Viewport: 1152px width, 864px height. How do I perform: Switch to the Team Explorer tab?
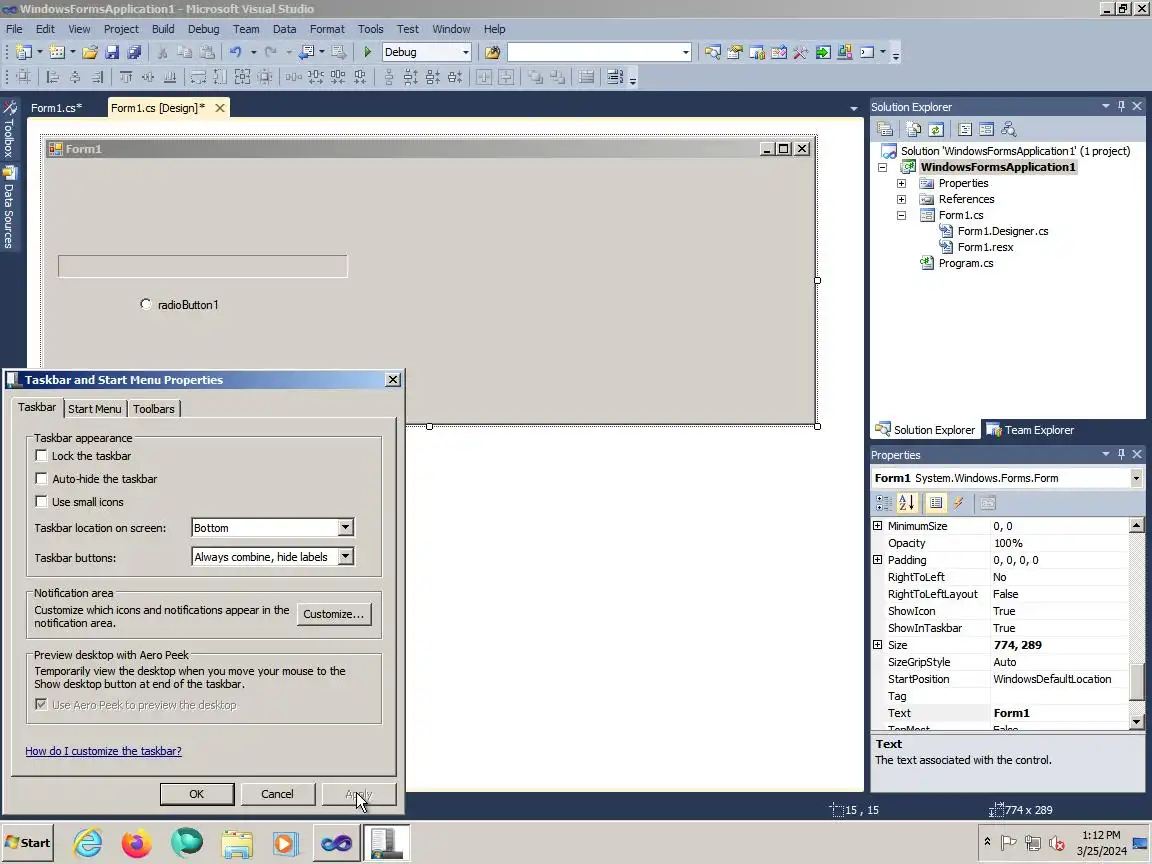pos(1030,430)
